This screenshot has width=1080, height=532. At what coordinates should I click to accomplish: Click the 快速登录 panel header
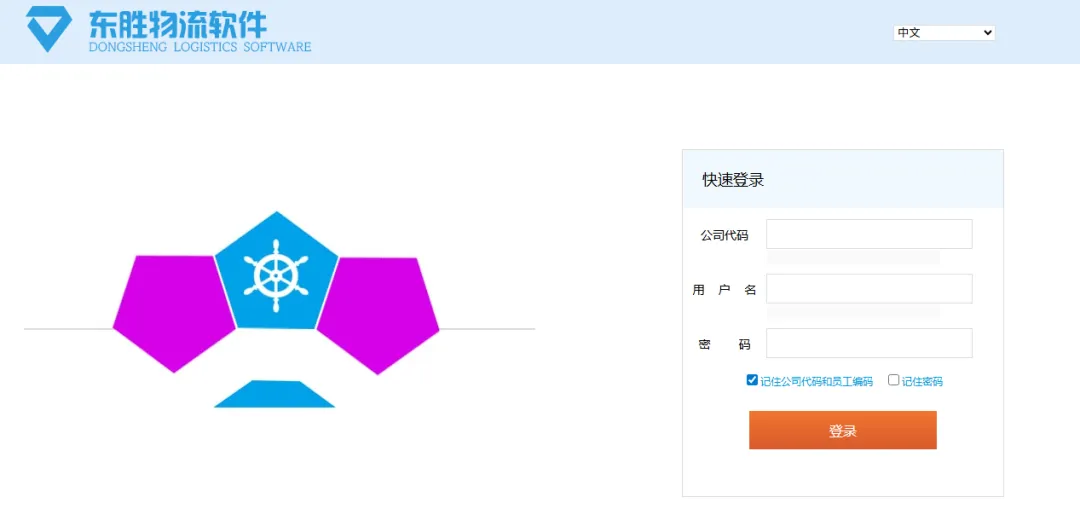click(x=733, y=180)
